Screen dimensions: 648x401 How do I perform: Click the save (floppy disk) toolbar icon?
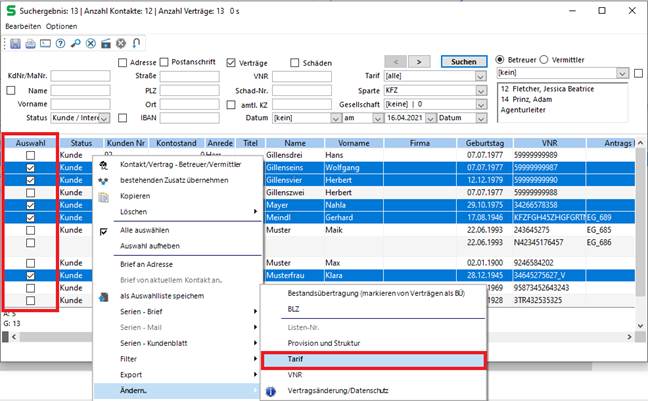15,44
